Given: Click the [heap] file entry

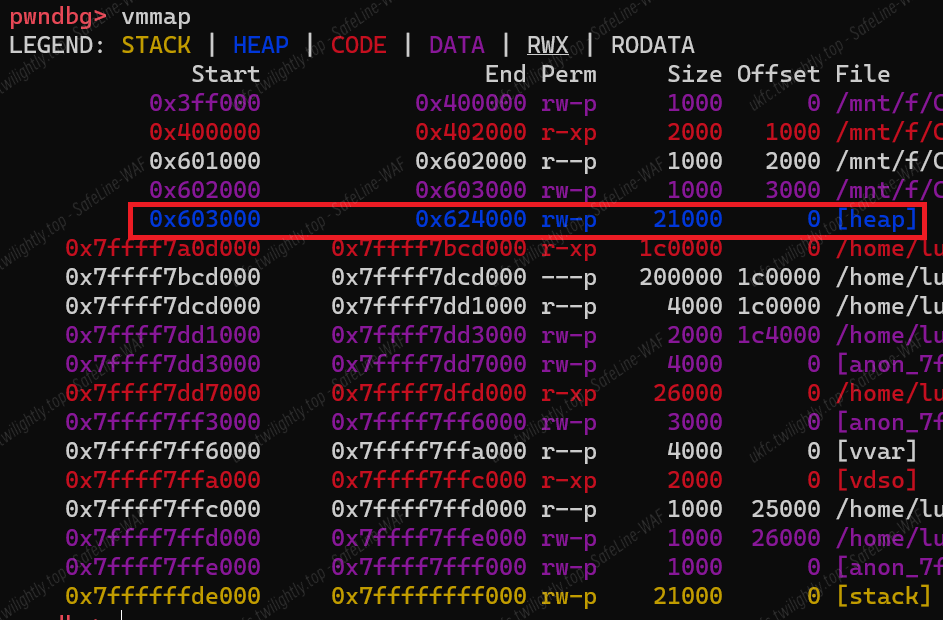Looking at the screenshot, I should (876, 219).
